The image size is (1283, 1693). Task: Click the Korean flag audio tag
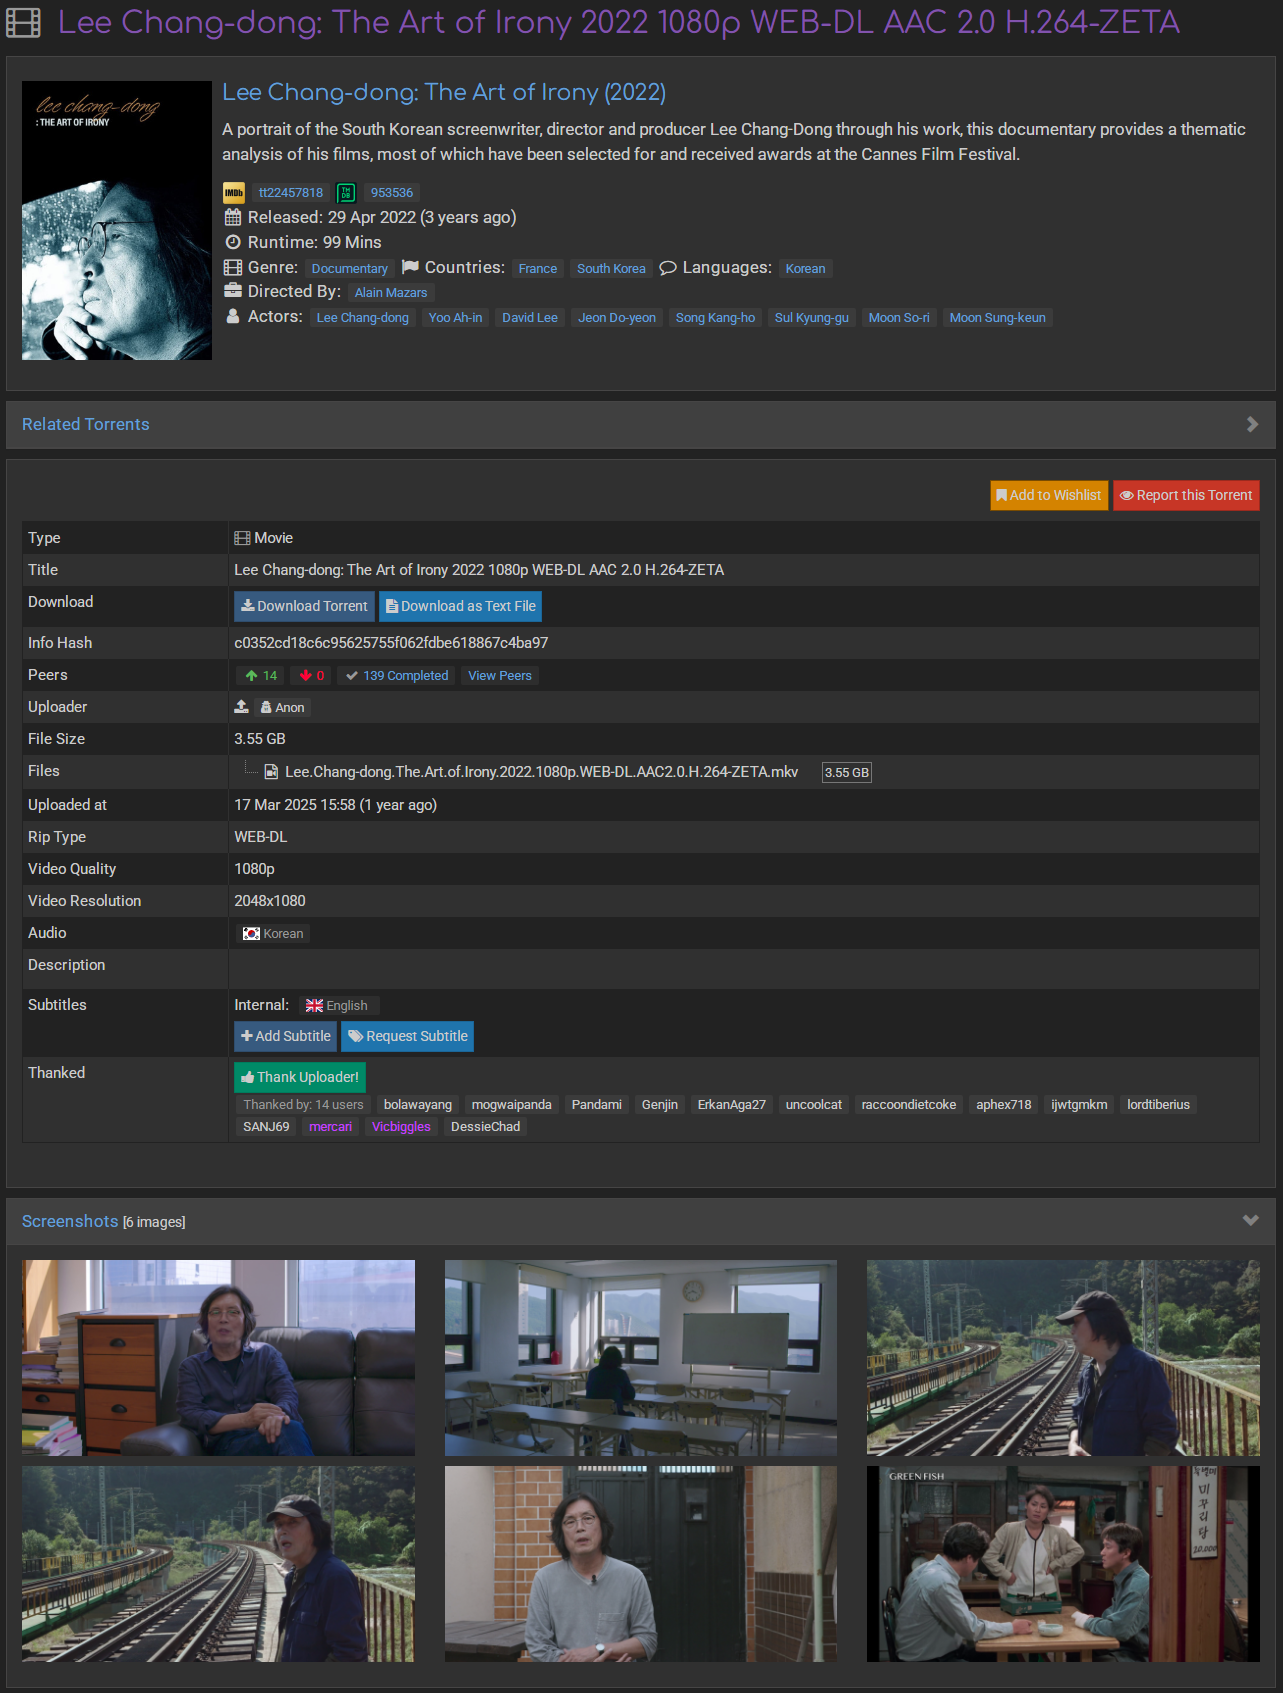273,934
